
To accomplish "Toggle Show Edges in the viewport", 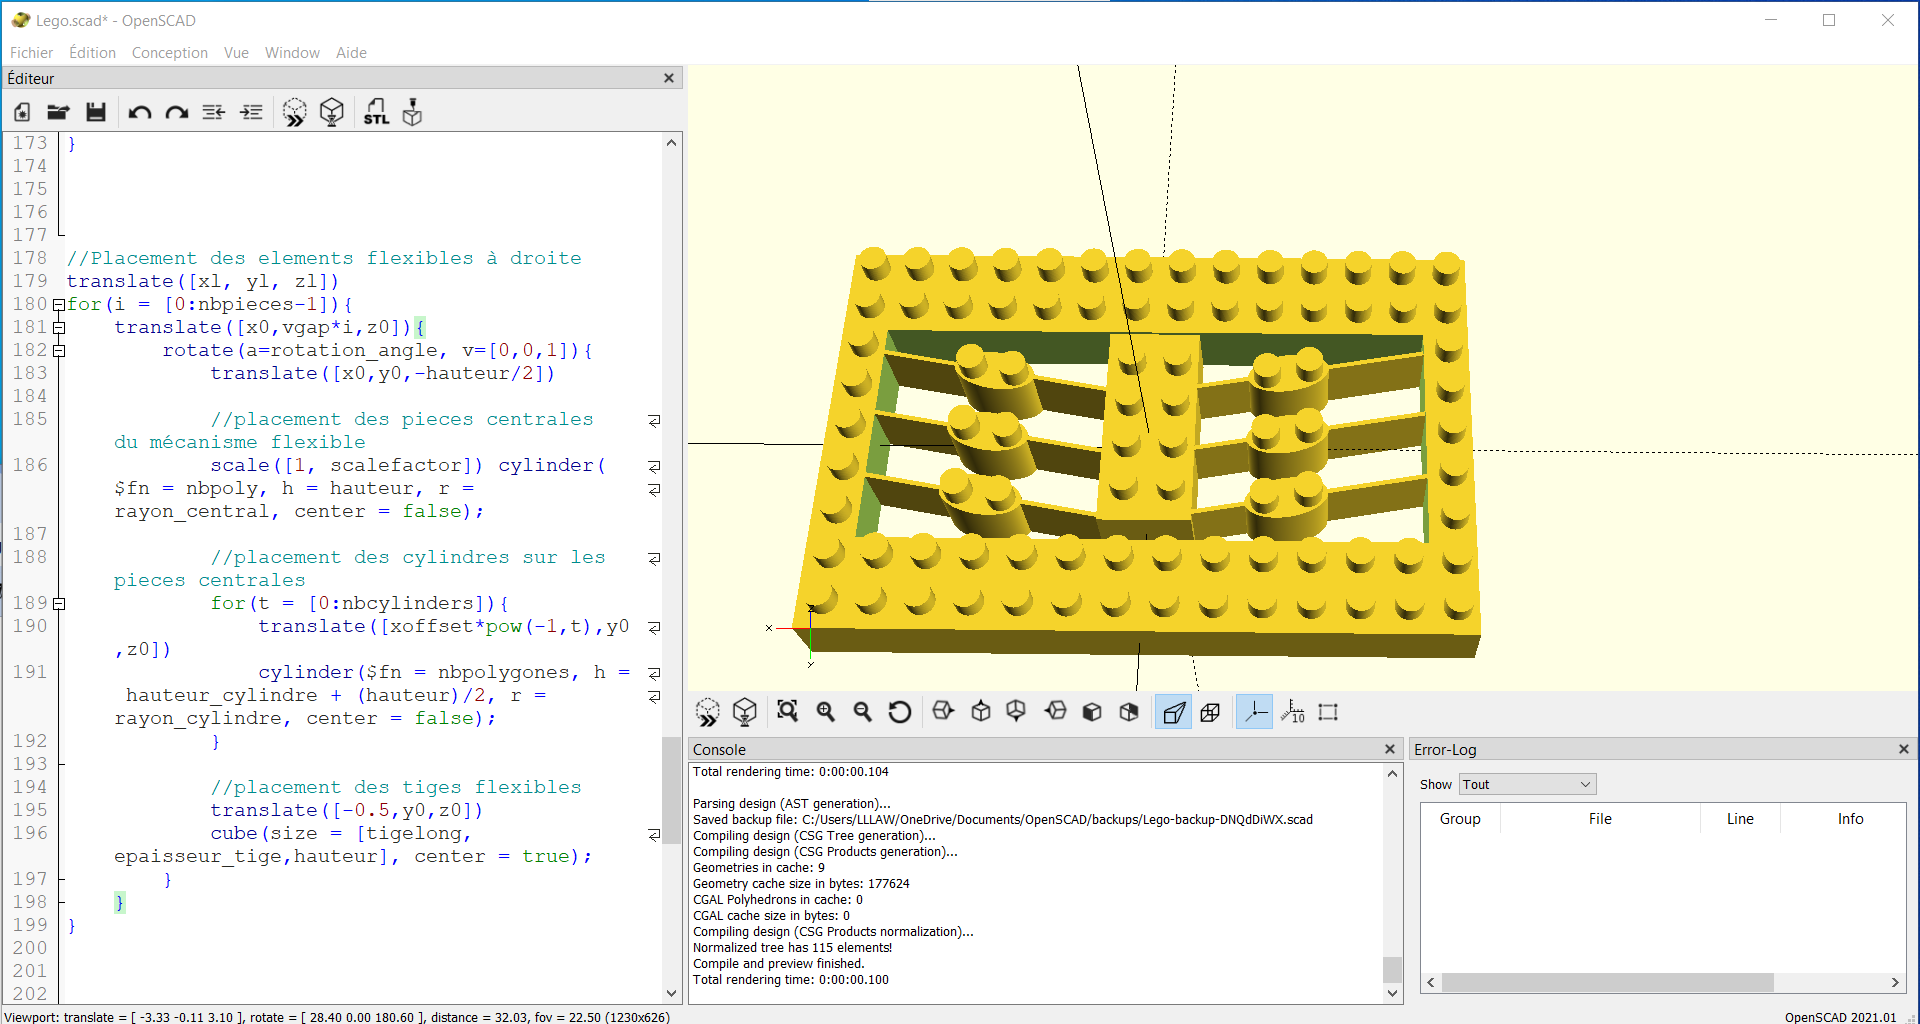I will pyautogui.click(x=1328, y=712).
